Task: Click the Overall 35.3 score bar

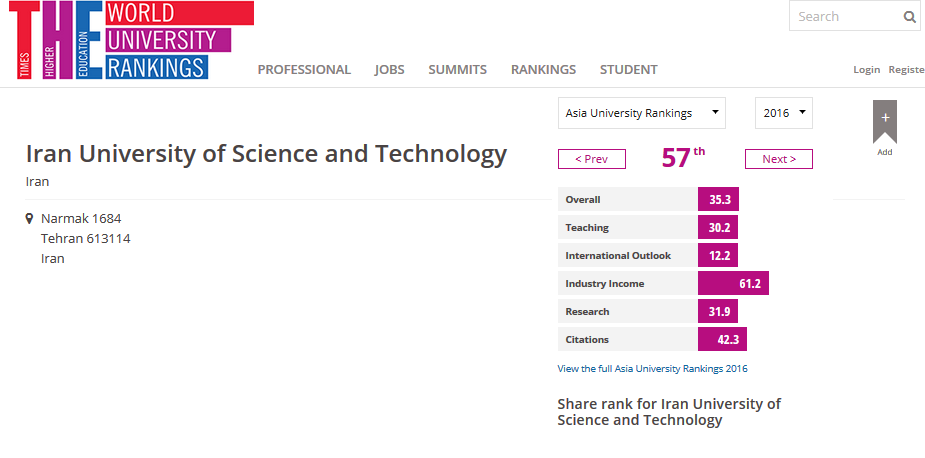Action: click(719, 199)
